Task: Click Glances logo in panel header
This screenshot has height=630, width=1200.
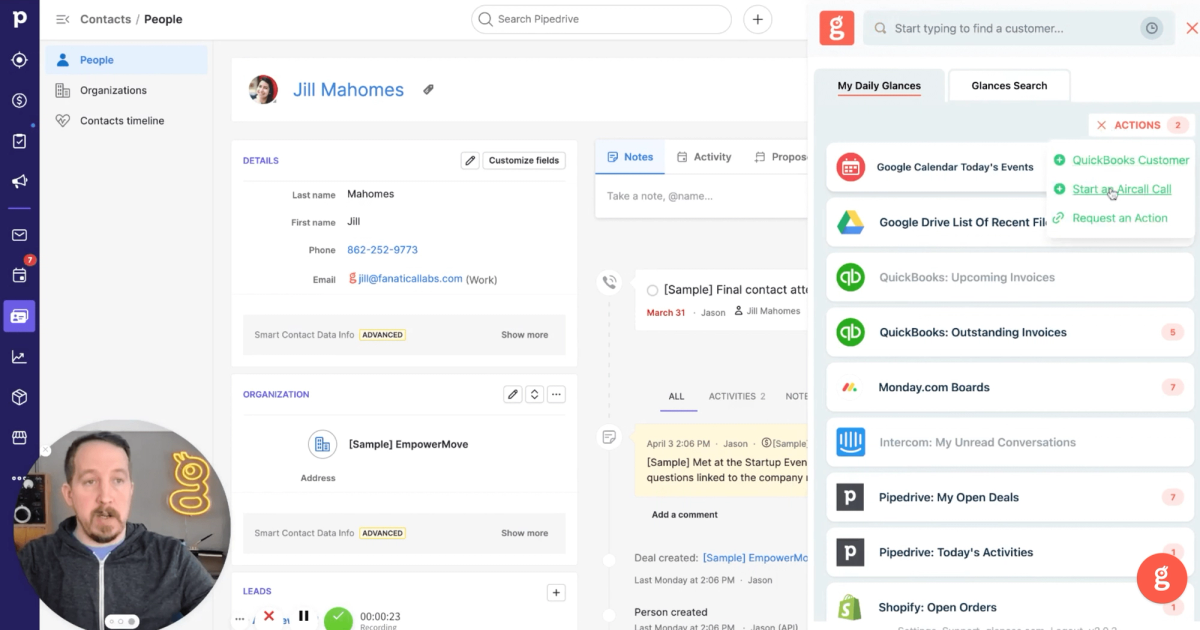Action: coord(837,28)
